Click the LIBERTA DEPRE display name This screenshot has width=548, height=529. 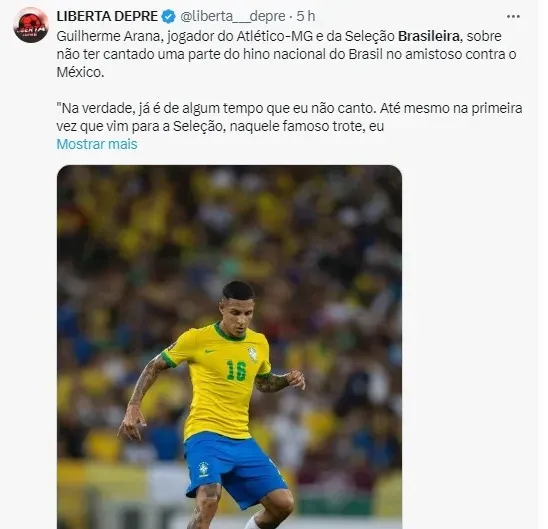point(107,16)
